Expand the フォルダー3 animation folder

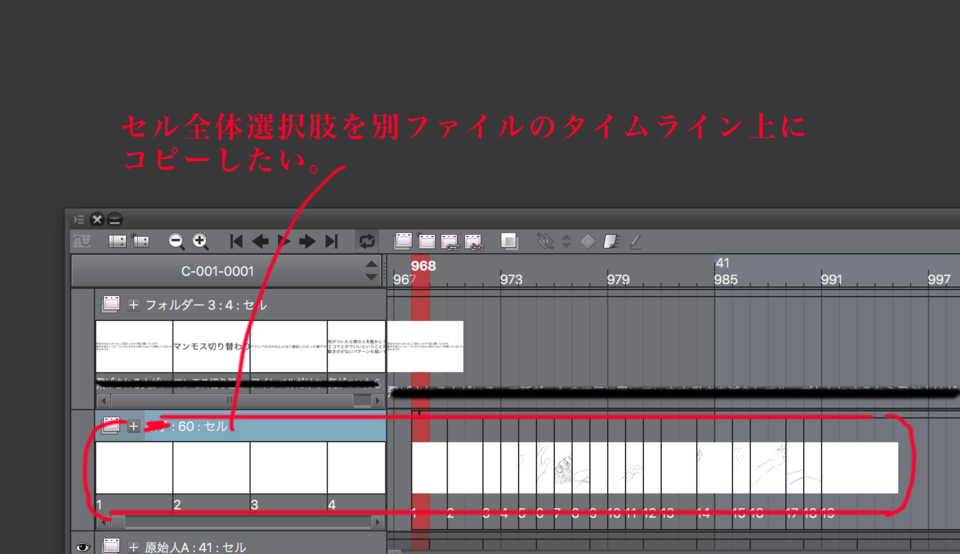133,305
